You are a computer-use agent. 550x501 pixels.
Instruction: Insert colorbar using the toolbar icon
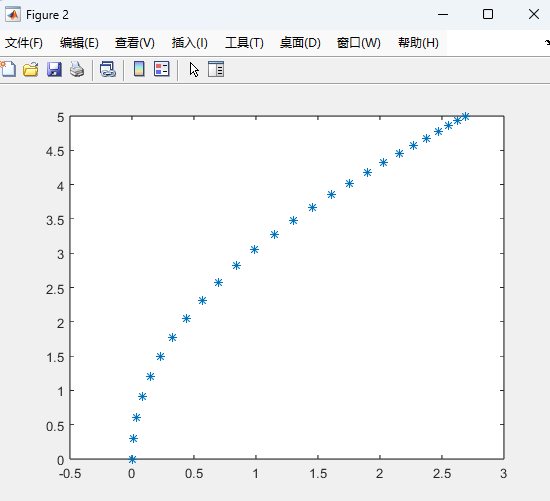point(139,69)
